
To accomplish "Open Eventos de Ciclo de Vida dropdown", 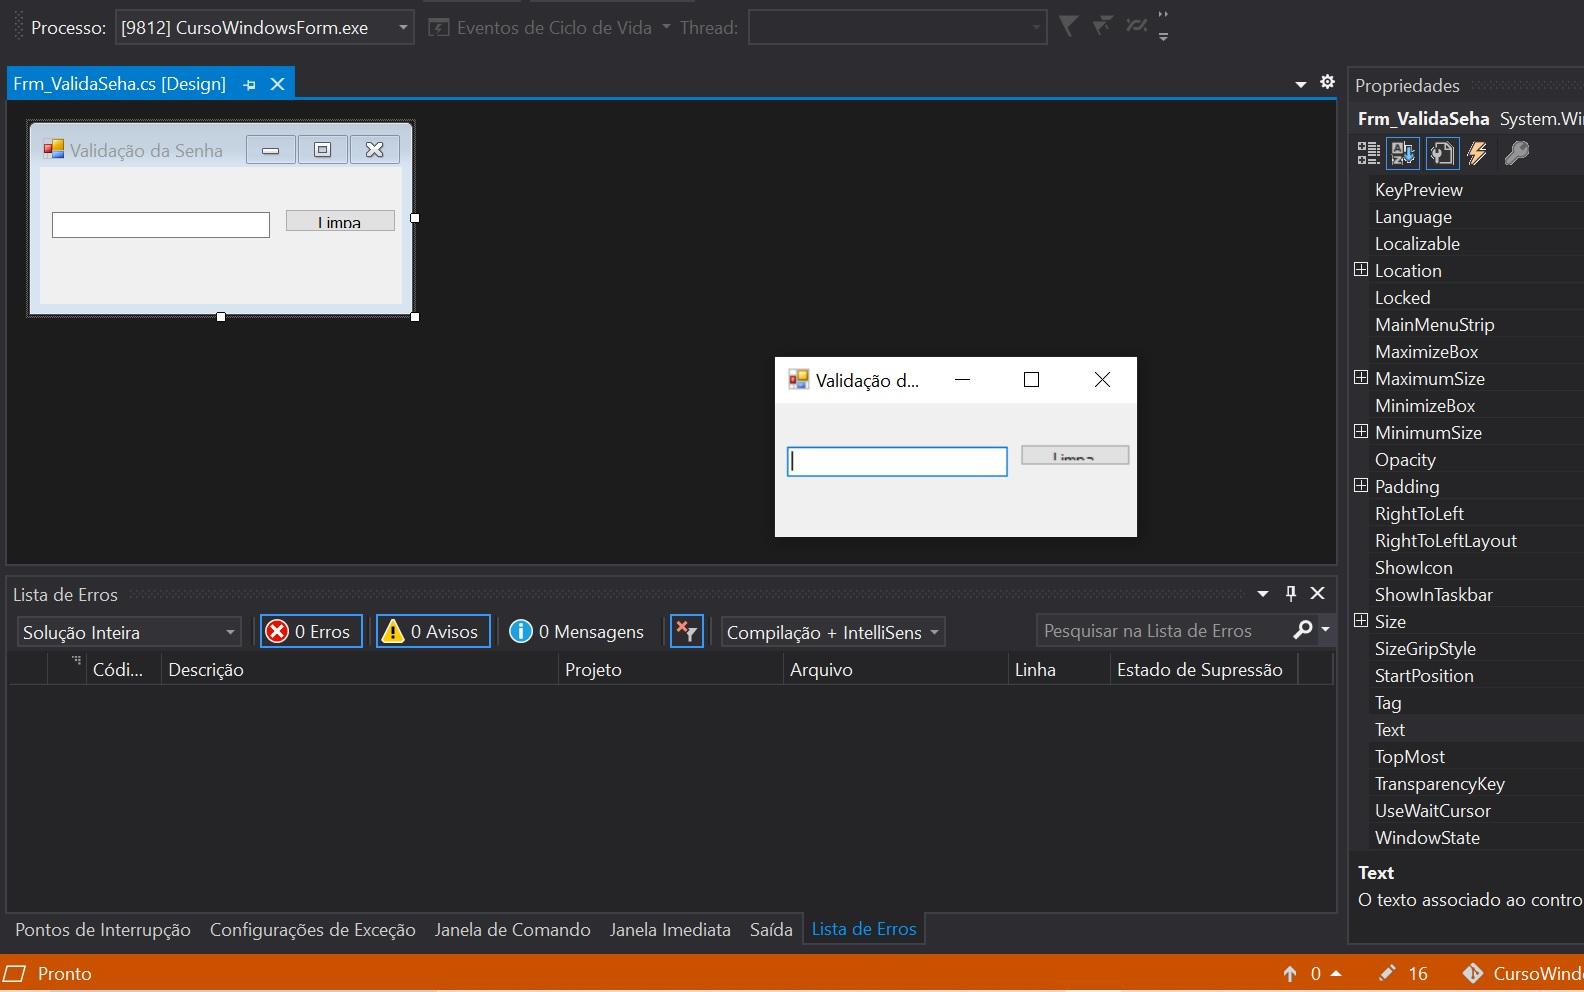I will coord(666,27).
